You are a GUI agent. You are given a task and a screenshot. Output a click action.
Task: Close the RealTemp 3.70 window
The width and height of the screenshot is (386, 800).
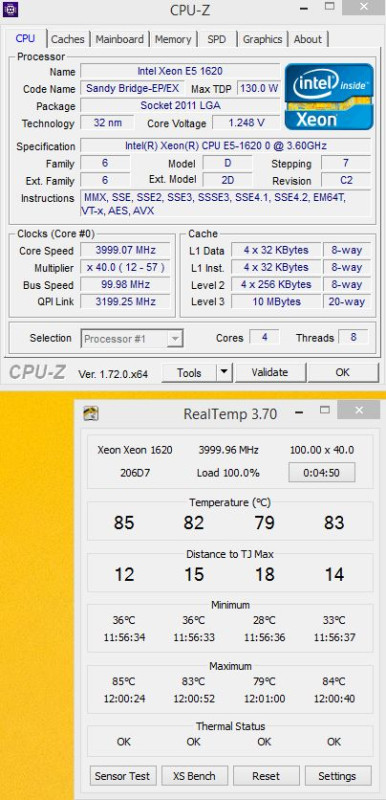point(358,410)
